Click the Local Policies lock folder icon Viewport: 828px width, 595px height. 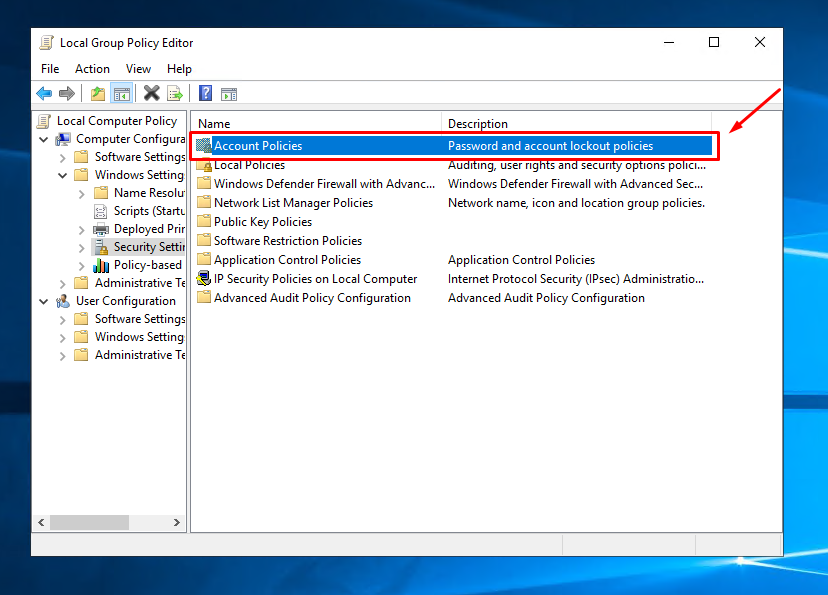(204, 165)
